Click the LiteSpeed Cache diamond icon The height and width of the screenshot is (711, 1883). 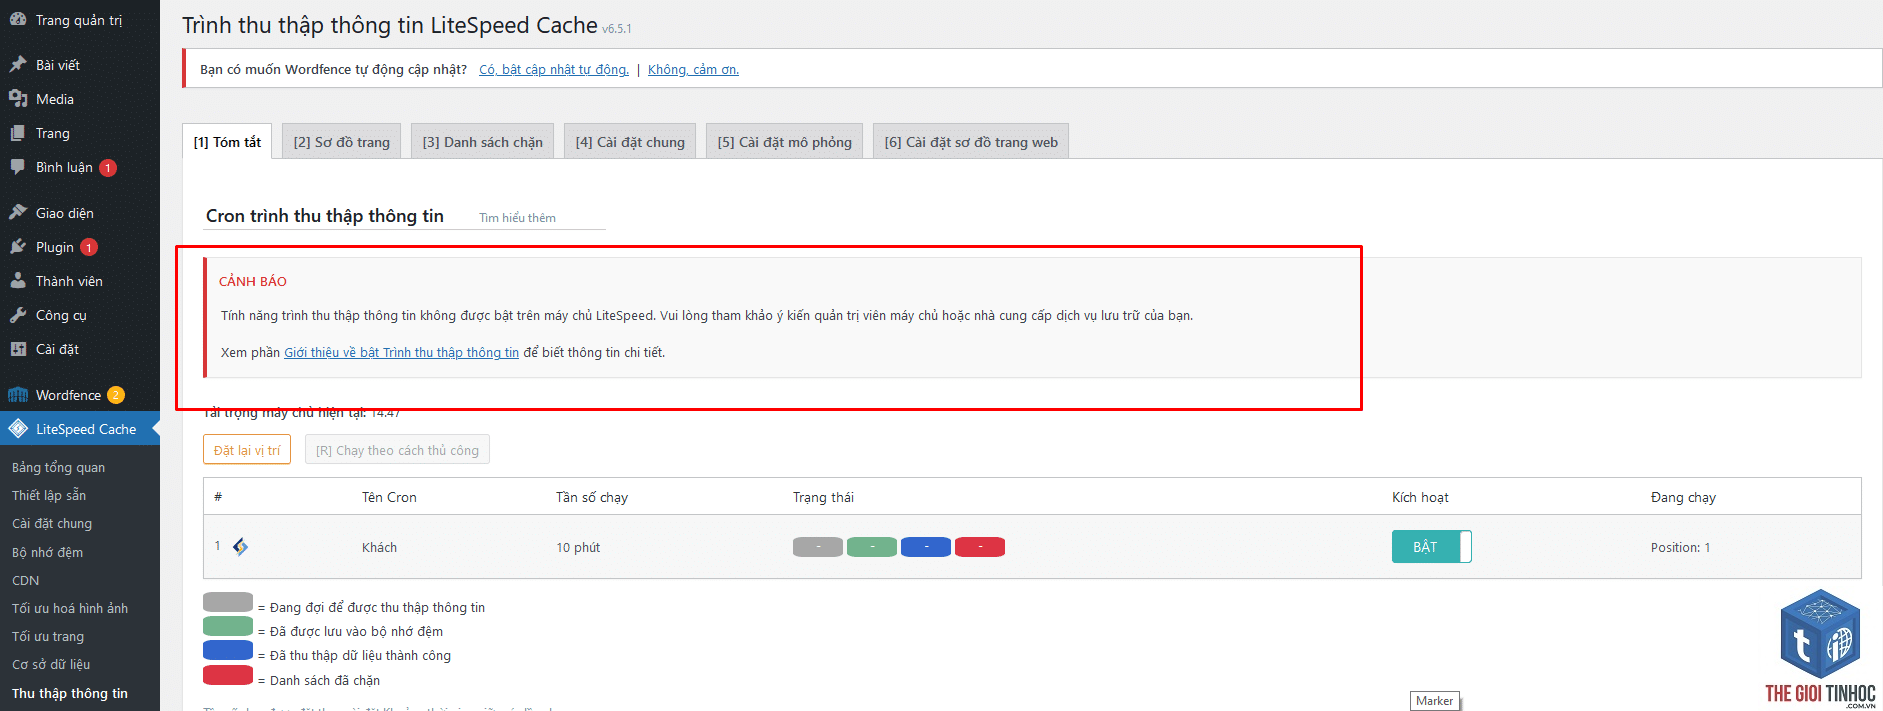click(18, 428)
